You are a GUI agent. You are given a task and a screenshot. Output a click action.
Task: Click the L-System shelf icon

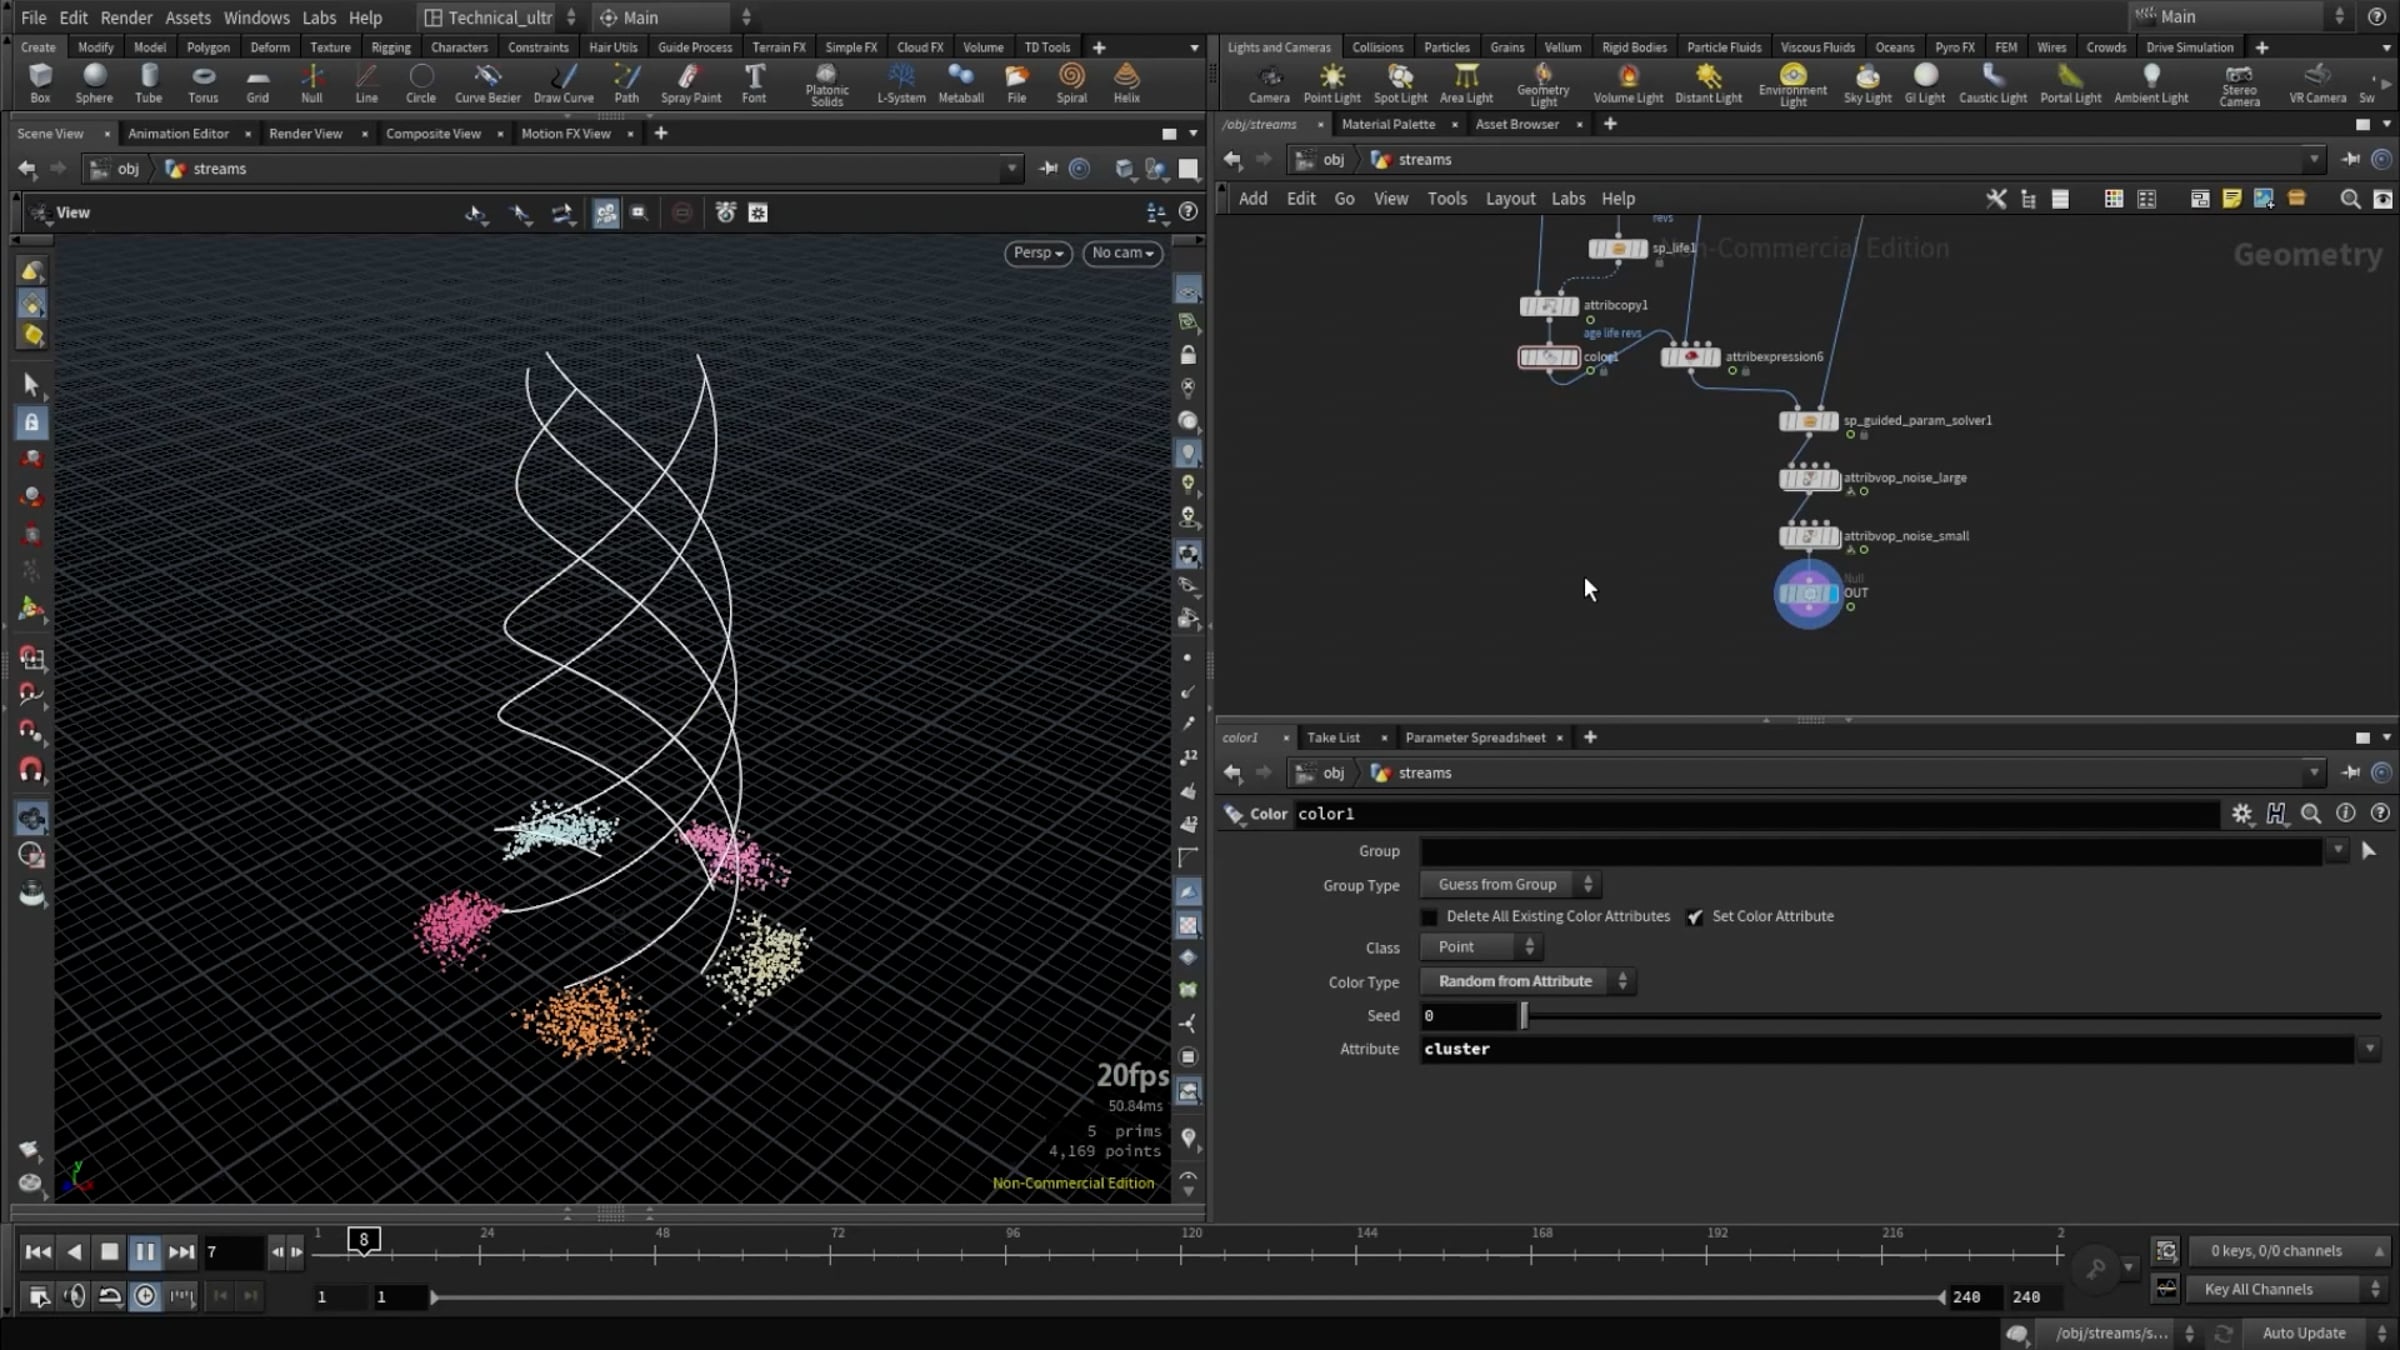(901, 84)
